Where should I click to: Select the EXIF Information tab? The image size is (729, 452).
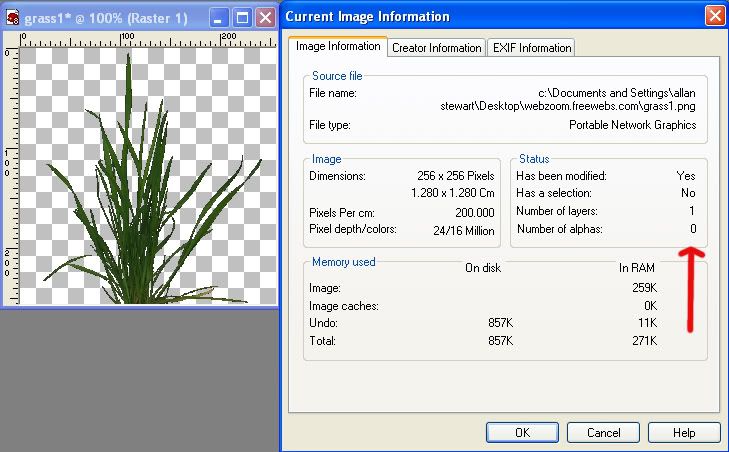(531, 47)
